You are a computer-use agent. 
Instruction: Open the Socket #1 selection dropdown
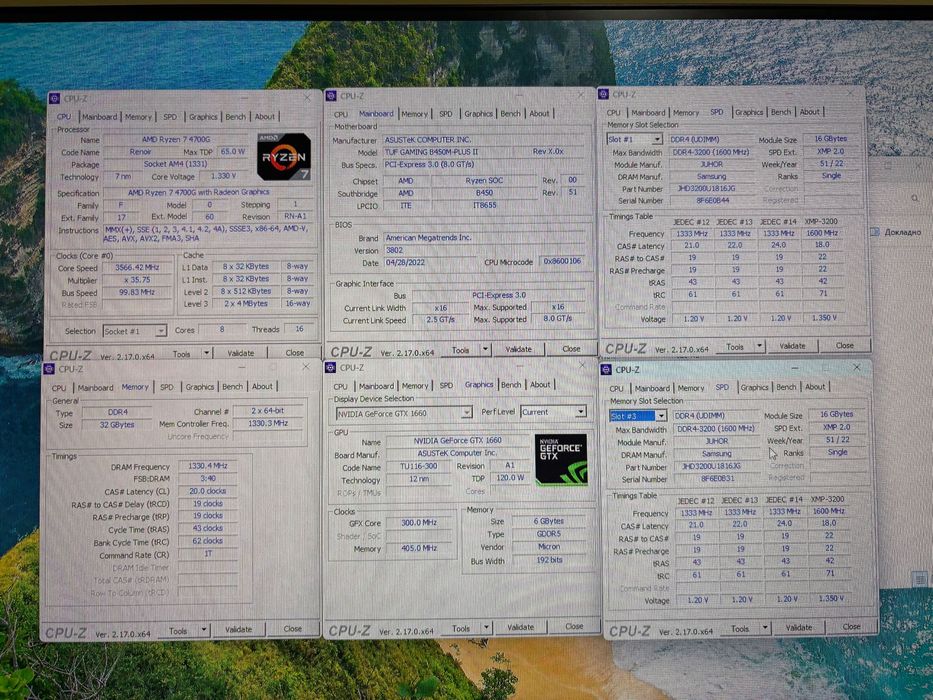click(x=134, y=331)
